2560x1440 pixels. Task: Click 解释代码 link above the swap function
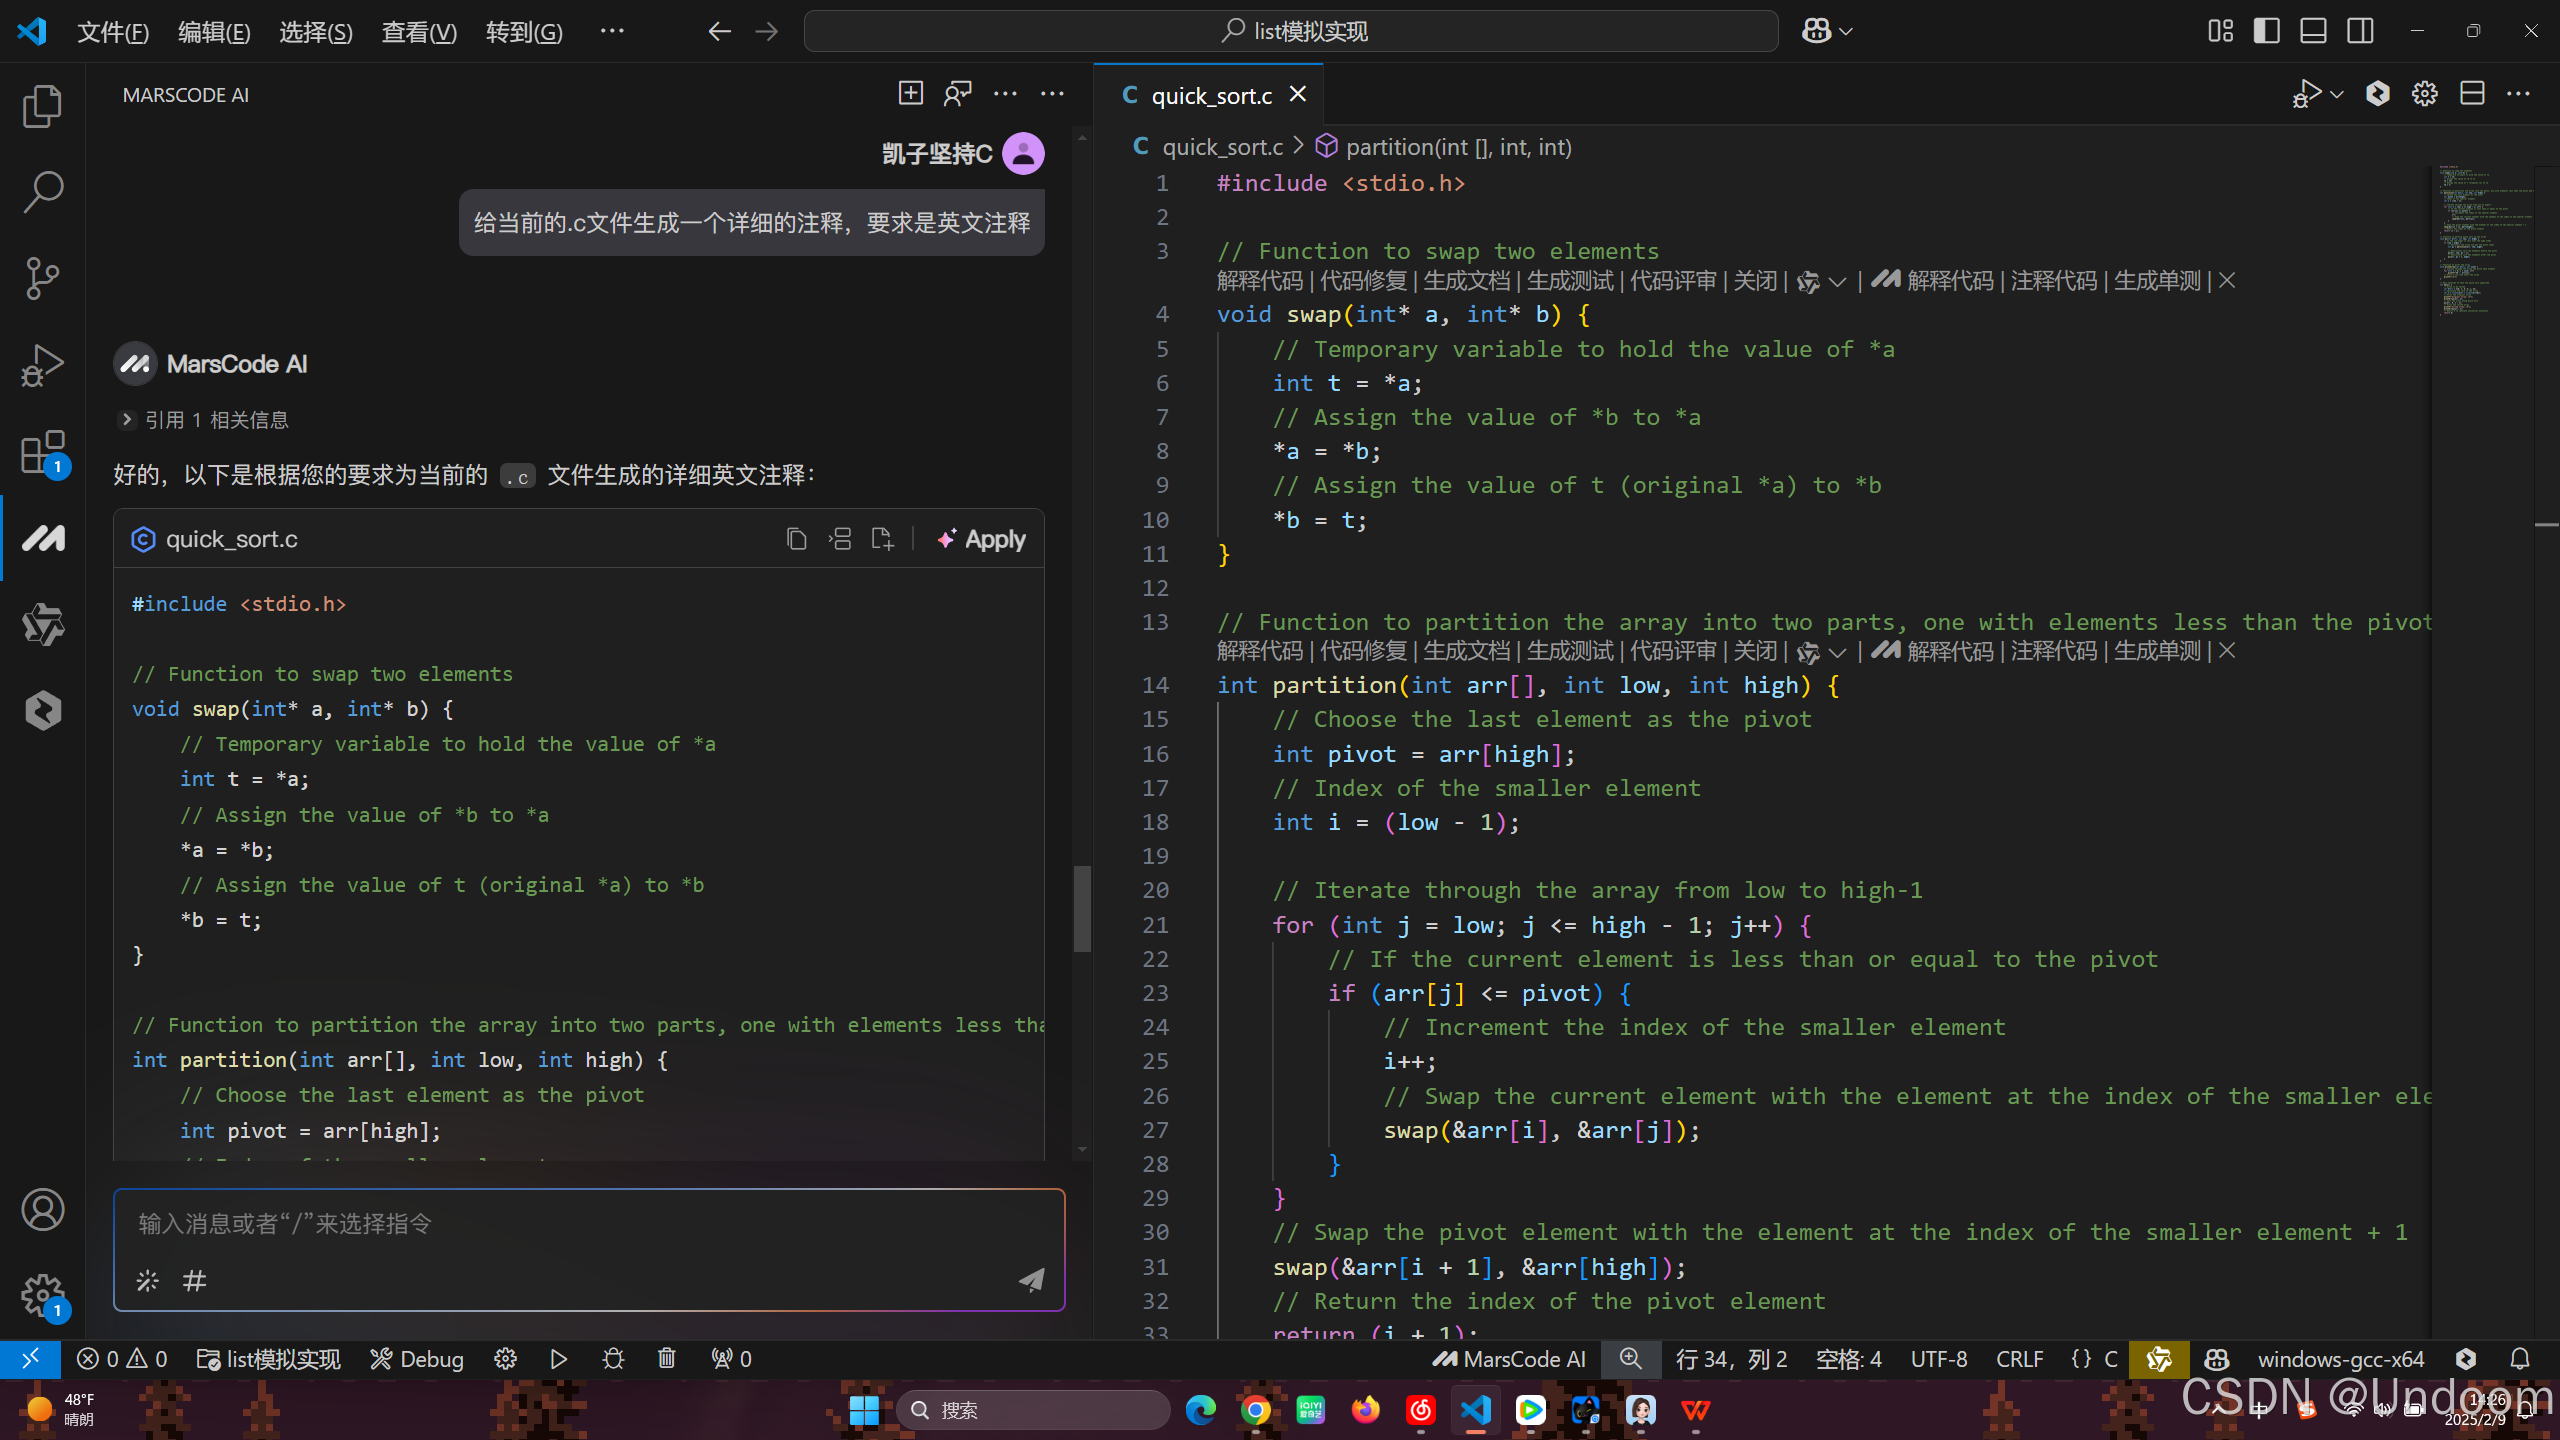(x=1259, y=281)
